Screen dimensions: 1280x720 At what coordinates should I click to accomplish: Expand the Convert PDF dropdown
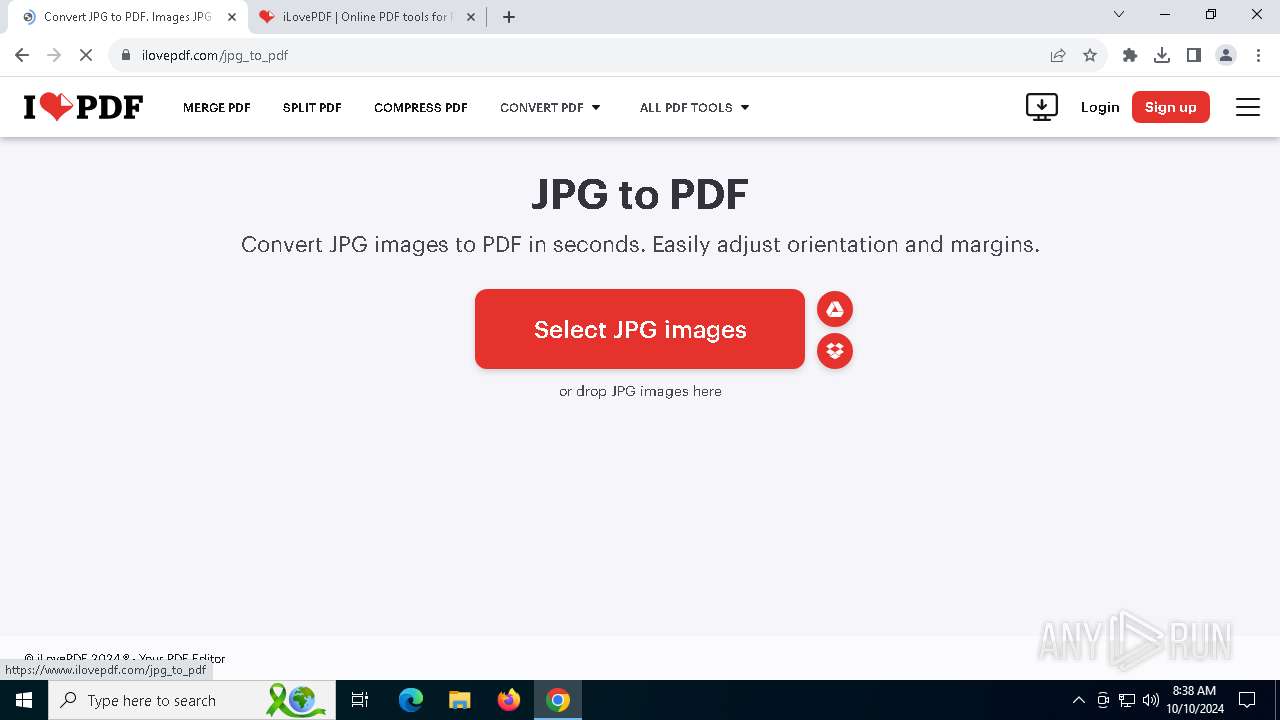tap(550, 107)
